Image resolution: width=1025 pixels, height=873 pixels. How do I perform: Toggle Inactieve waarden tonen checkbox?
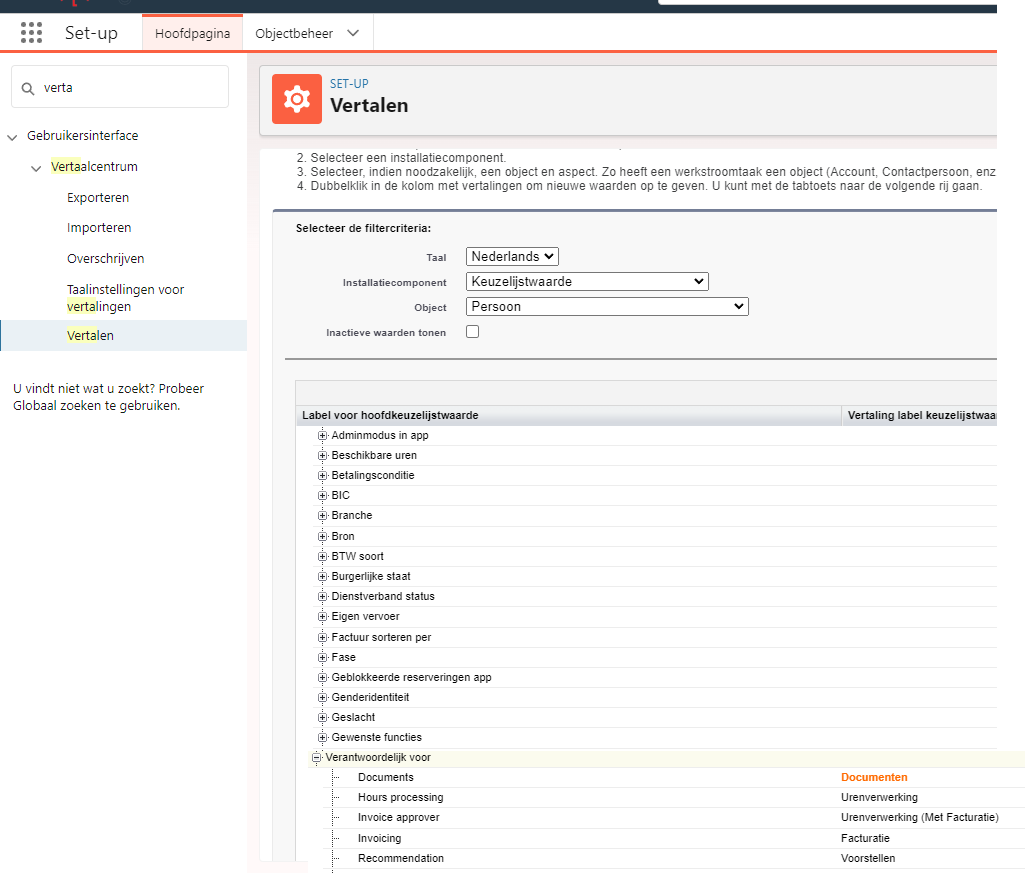click(x=473, y=332)
